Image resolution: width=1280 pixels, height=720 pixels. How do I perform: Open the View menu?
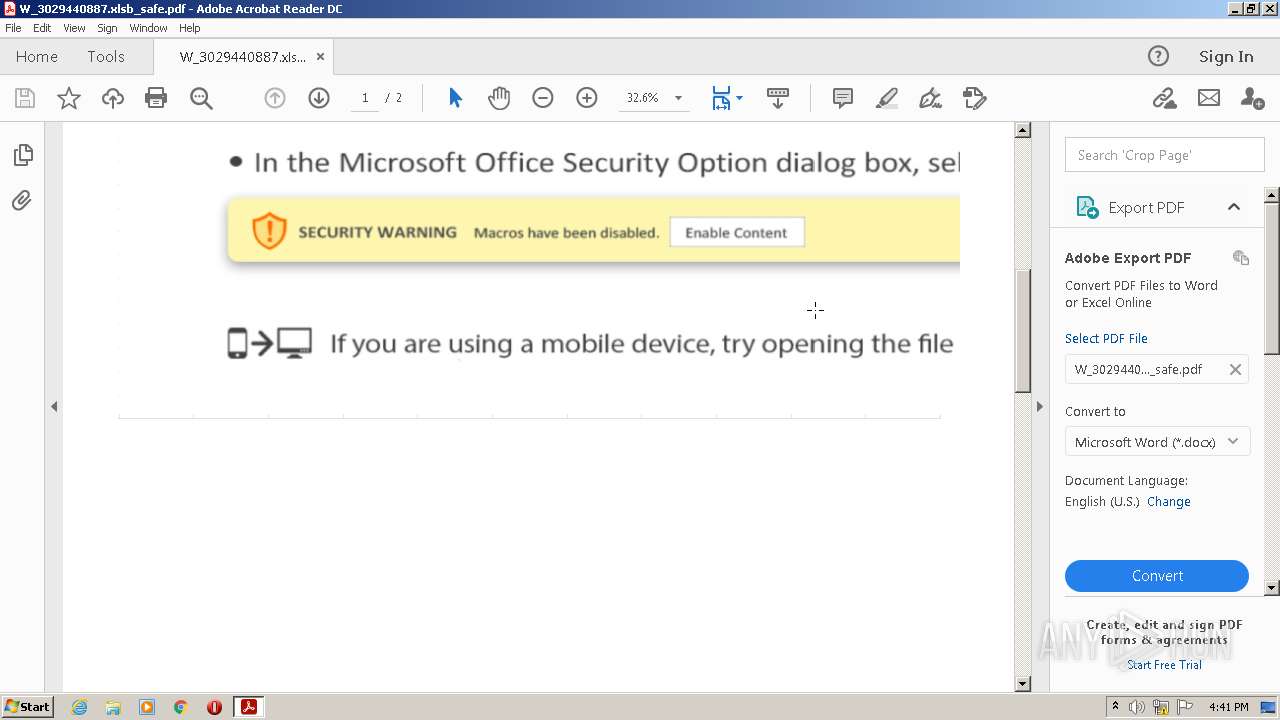click(74, 28)
